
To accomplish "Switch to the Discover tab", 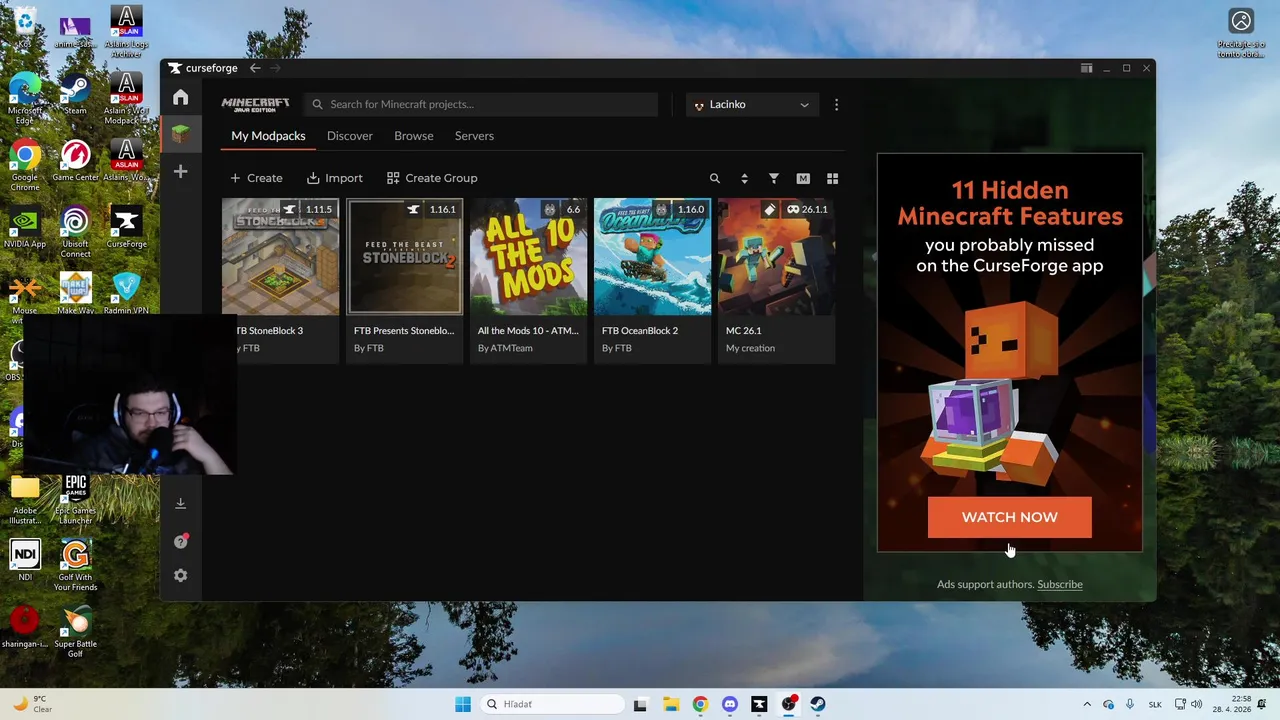I will click(x=350, y=136).
